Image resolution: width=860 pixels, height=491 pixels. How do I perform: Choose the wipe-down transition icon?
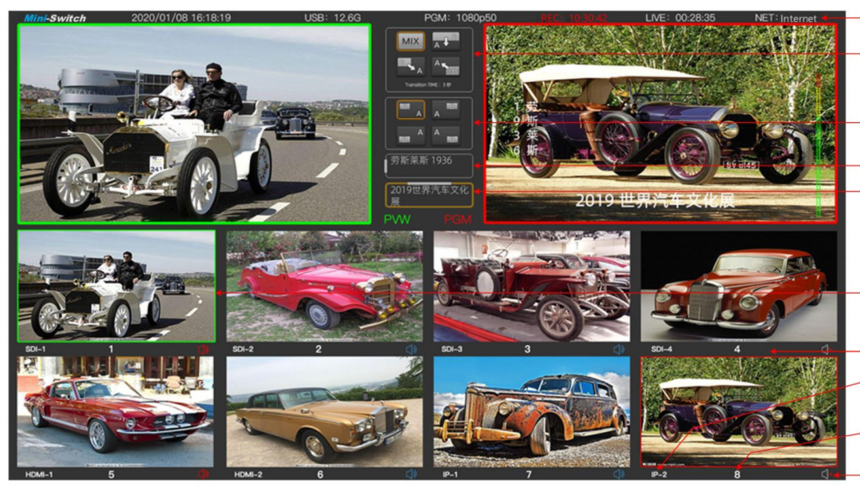tap(445, 41)
